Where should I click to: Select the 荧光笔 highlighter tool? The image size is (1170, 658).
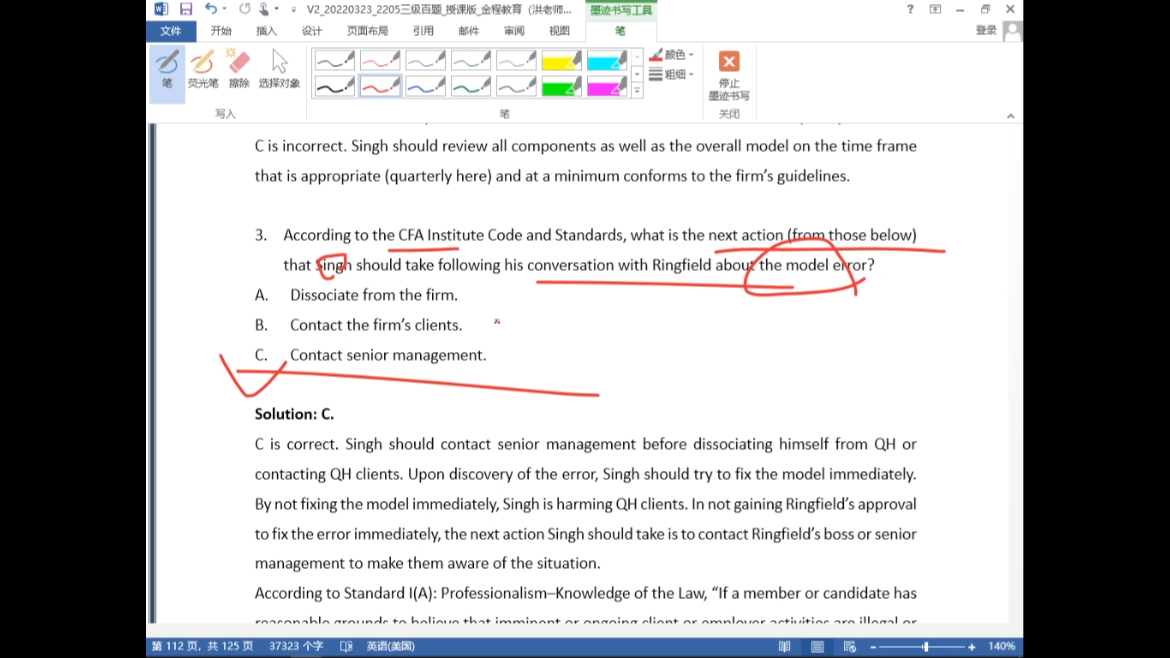[202, 70]
